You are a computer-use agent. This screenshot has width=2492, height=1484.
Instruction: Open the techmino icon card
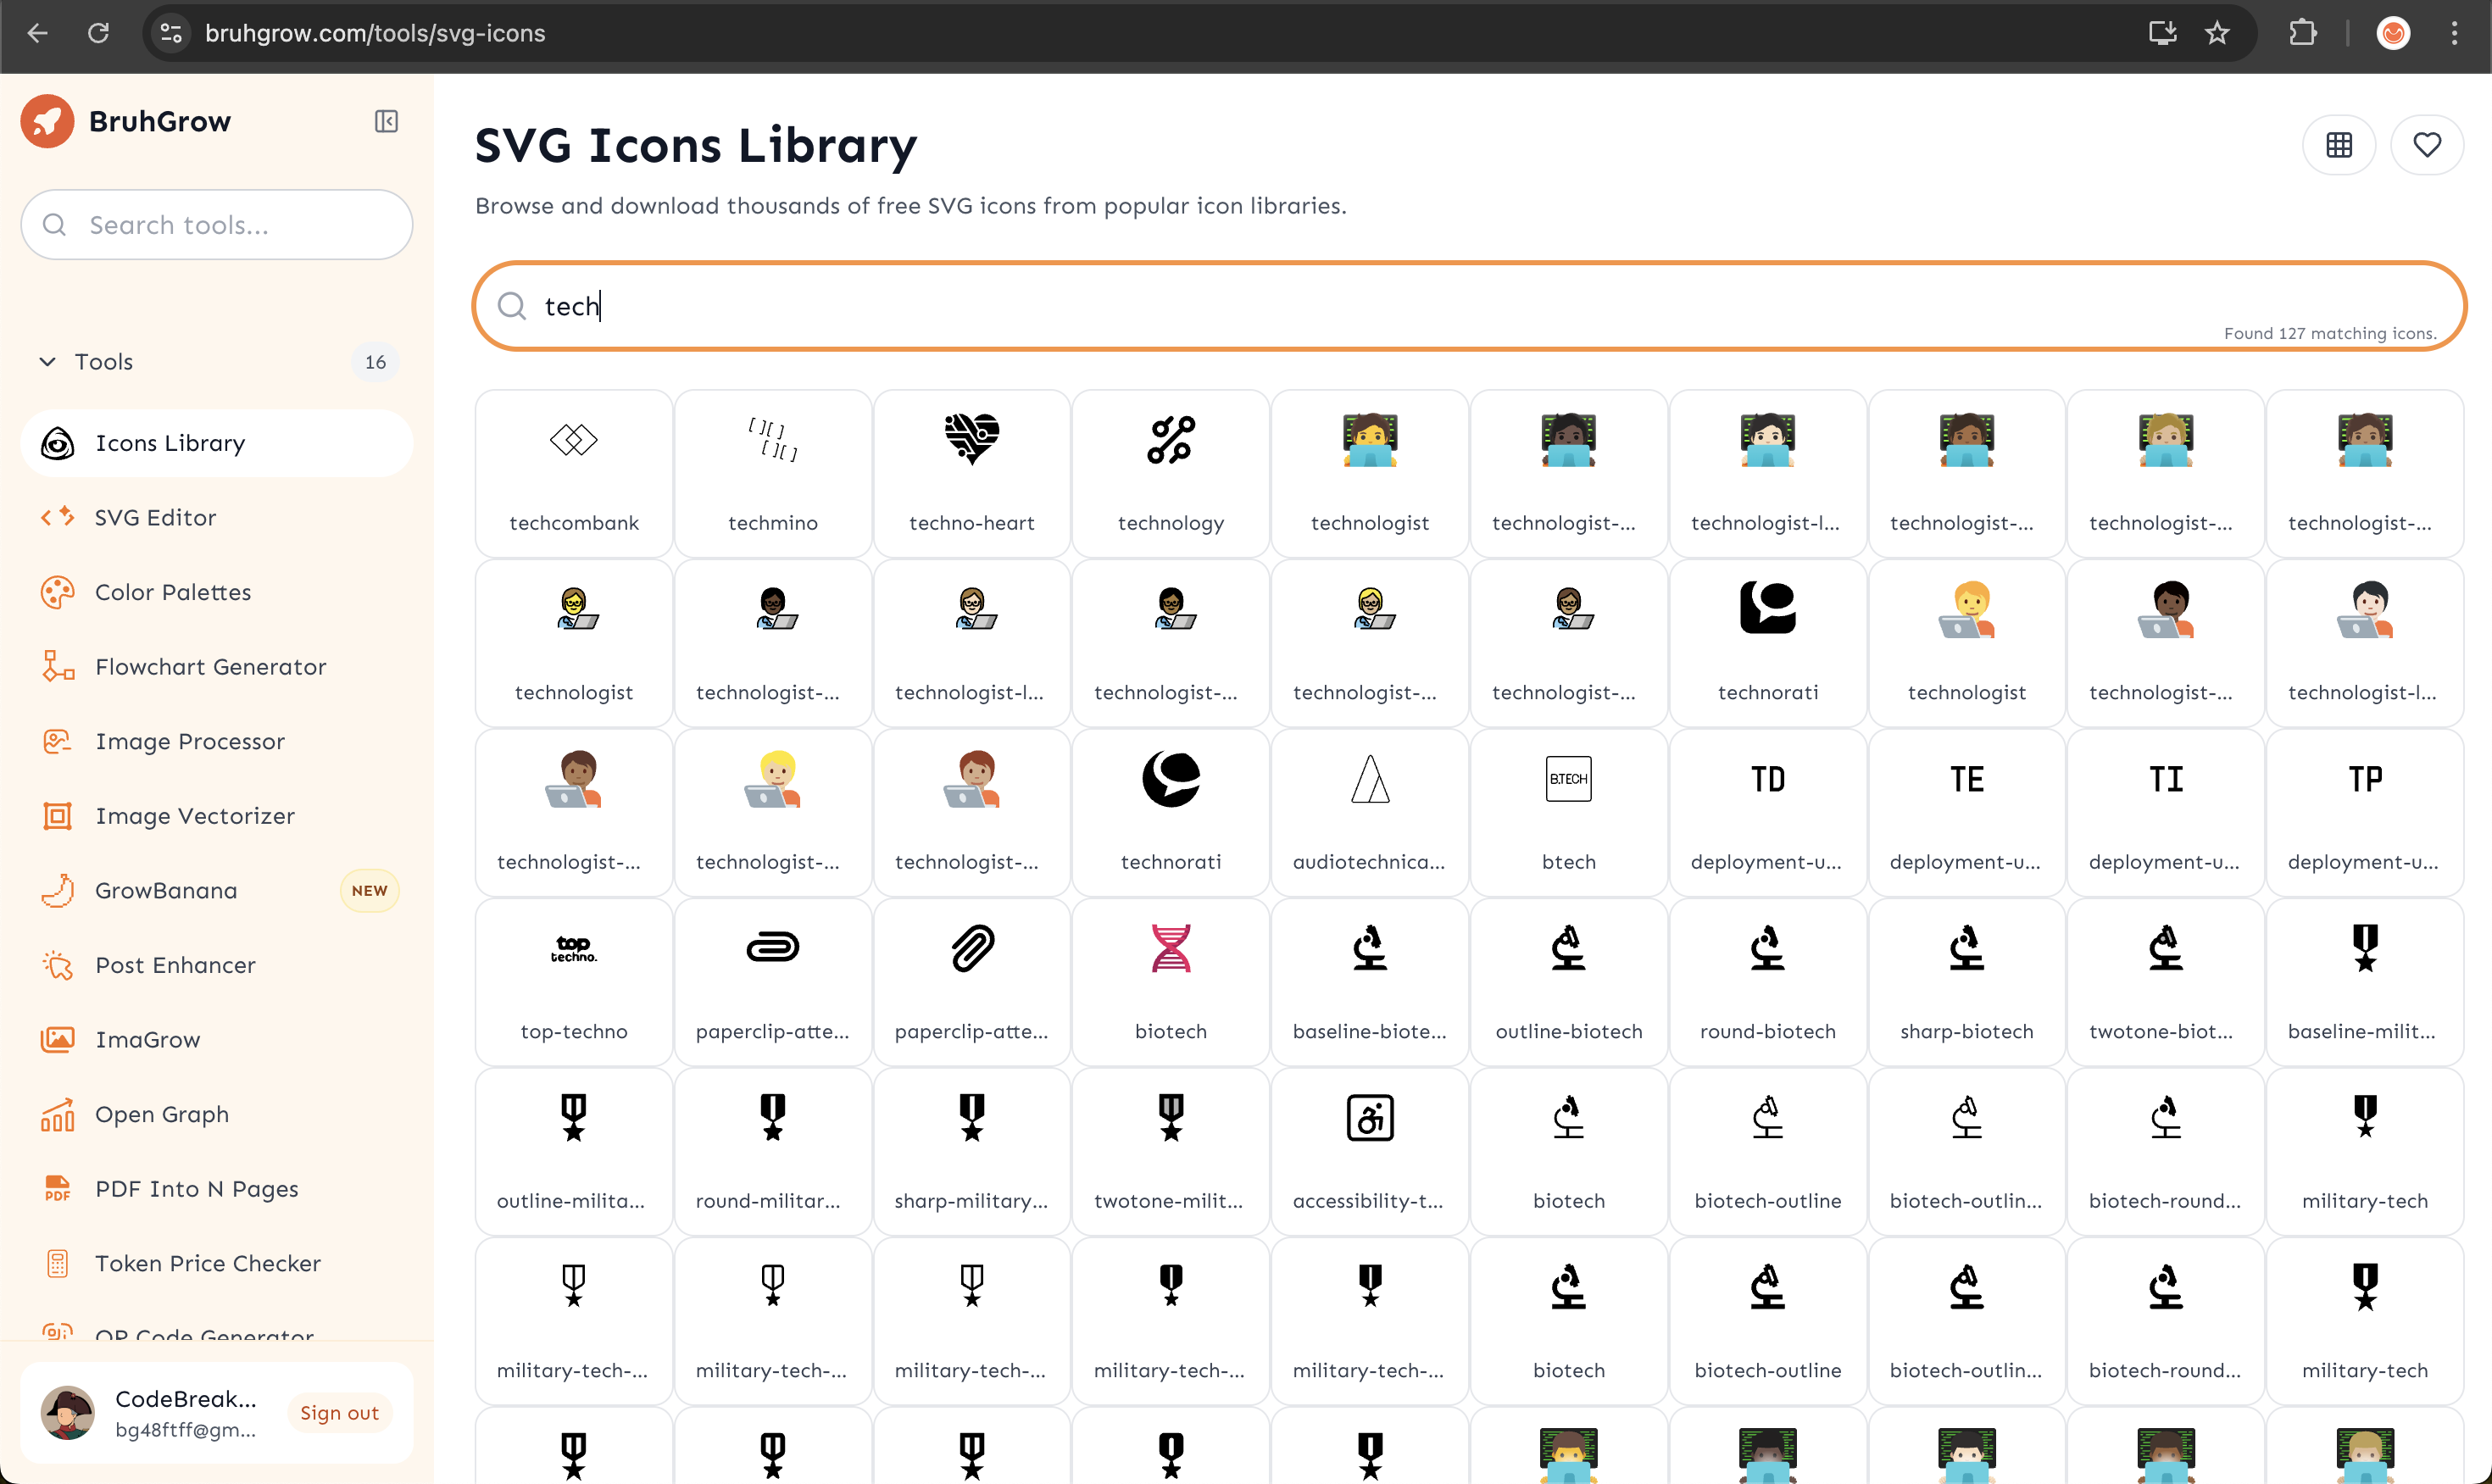pyautogui.click(x=773, y=473)
